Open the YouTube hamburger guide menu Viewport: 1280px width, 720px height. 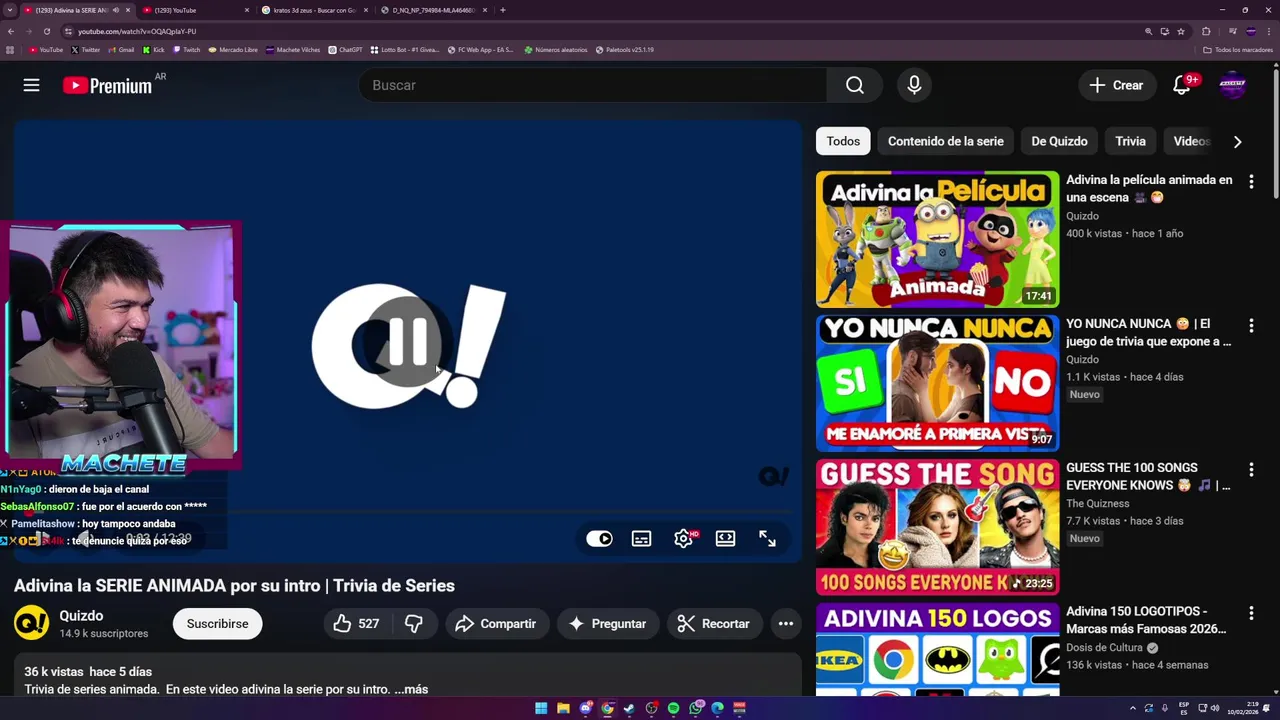[31, 85]
